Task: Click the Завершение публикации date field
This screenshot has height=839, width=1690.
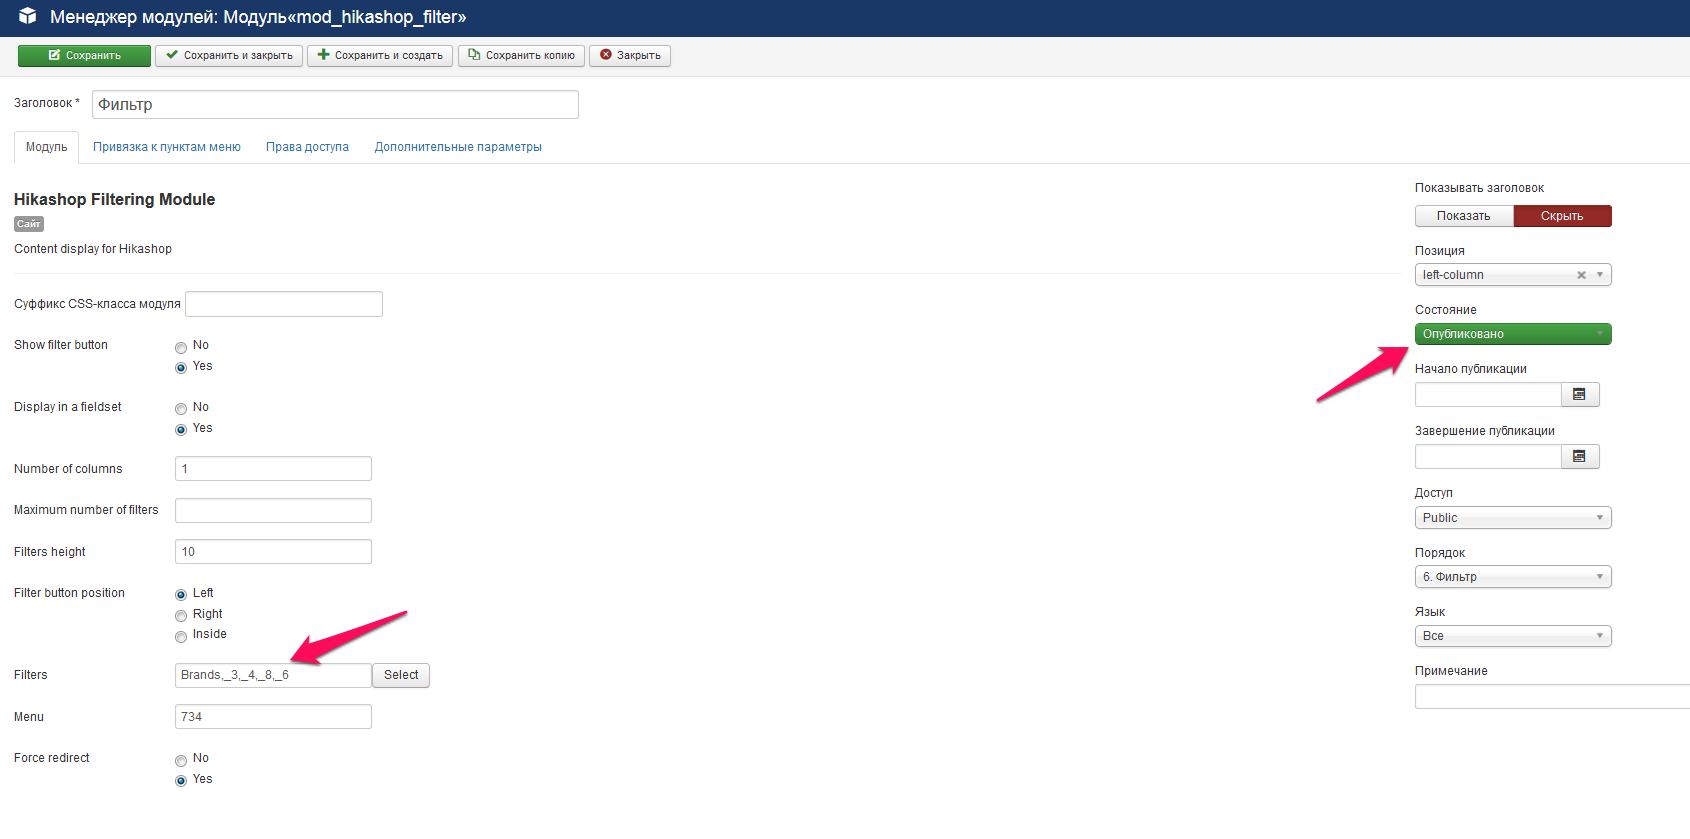Action: 1488,457
